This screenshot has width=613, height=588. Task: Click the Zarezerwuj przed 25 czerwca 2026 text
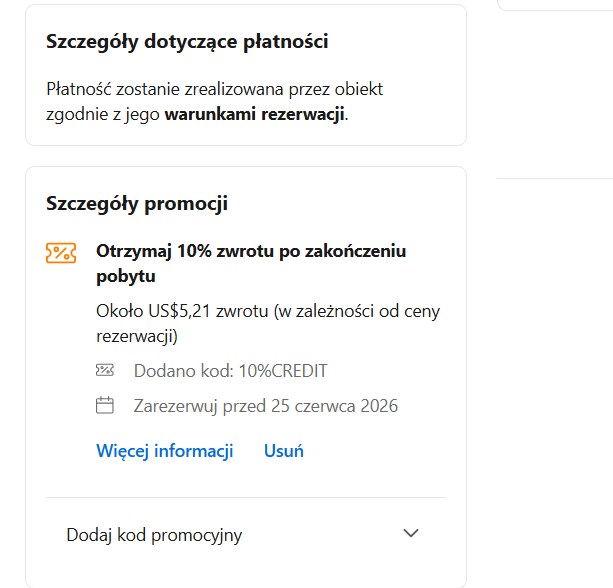point(266,406)
